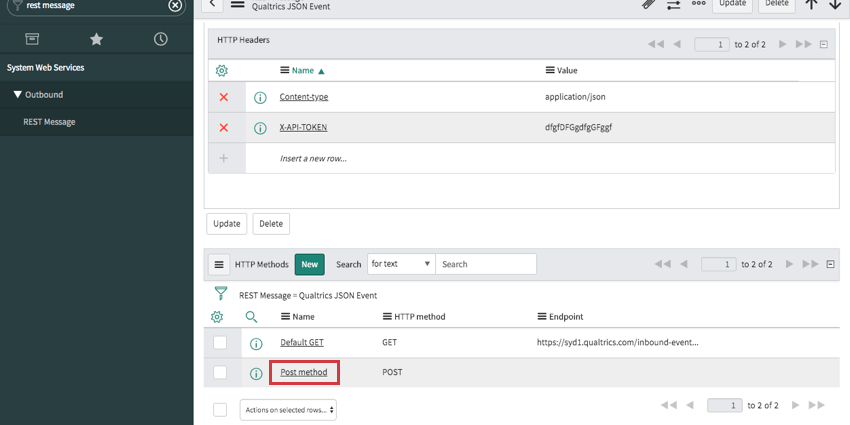This screenshot has width=850, height=425.
Task: Open the HTTP Methods list hamburger menu
Action: tap(219, 265)
